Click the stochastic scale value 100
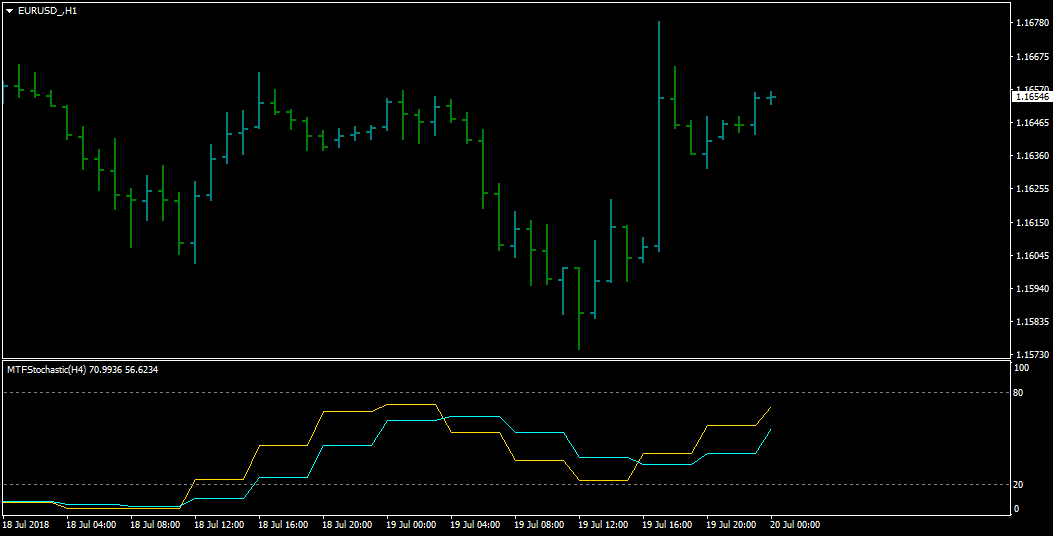This screenshot has height=536, width=1053. [x=1021, y=368]
